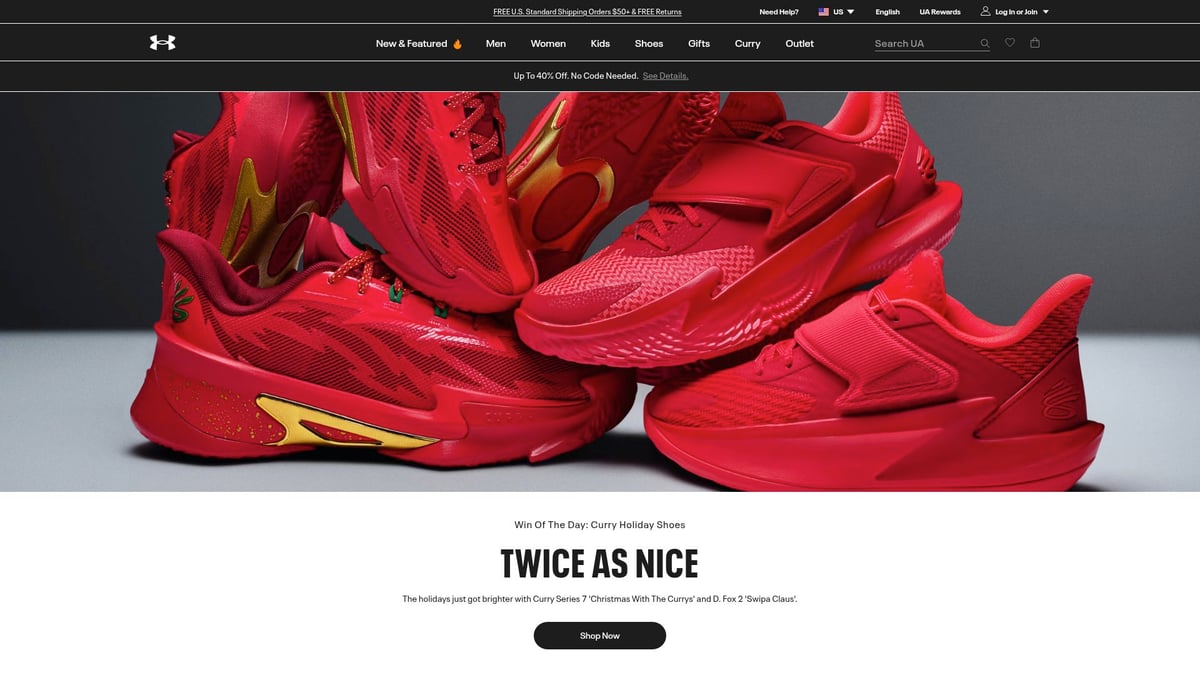Open the wishlist heart icon
The height and width of the screenshot is (675, 1200).
[x=1010, y=43]
